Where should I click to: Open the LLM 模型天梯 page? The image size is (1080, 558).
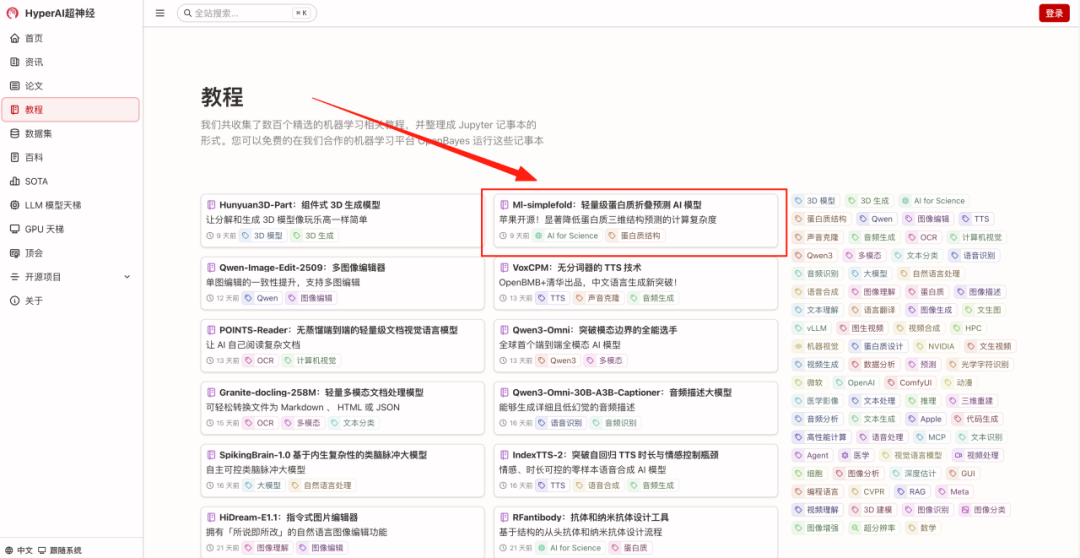pos(52,205)
